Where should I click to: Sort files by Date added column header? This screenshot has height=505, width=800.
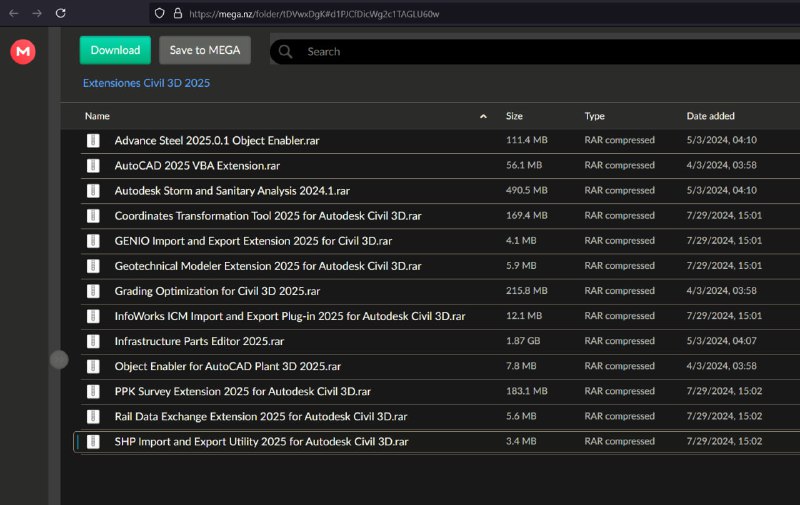[x=710, y=116]
